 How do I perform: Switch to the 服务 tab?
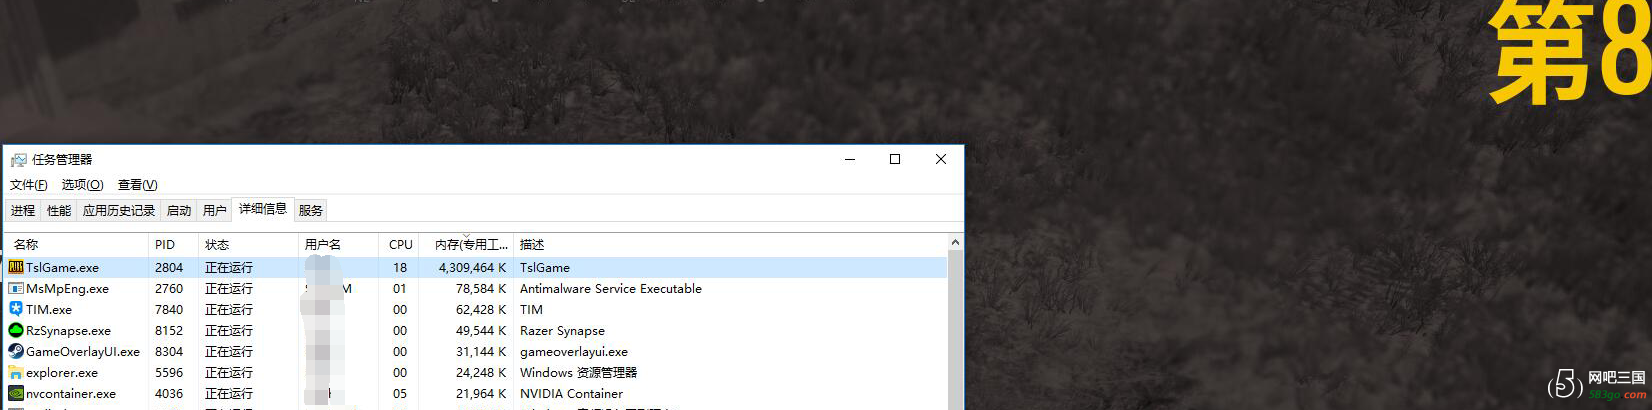(x=311, y=210)
